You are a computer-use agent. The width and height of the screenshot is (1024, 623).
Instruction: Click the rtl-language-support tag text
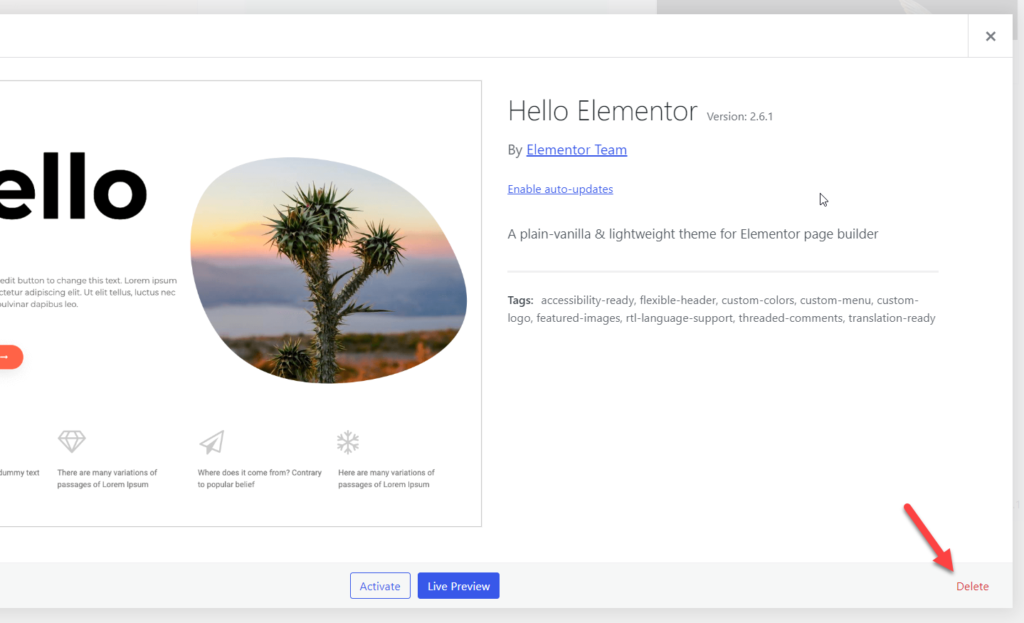coord(679,318)
